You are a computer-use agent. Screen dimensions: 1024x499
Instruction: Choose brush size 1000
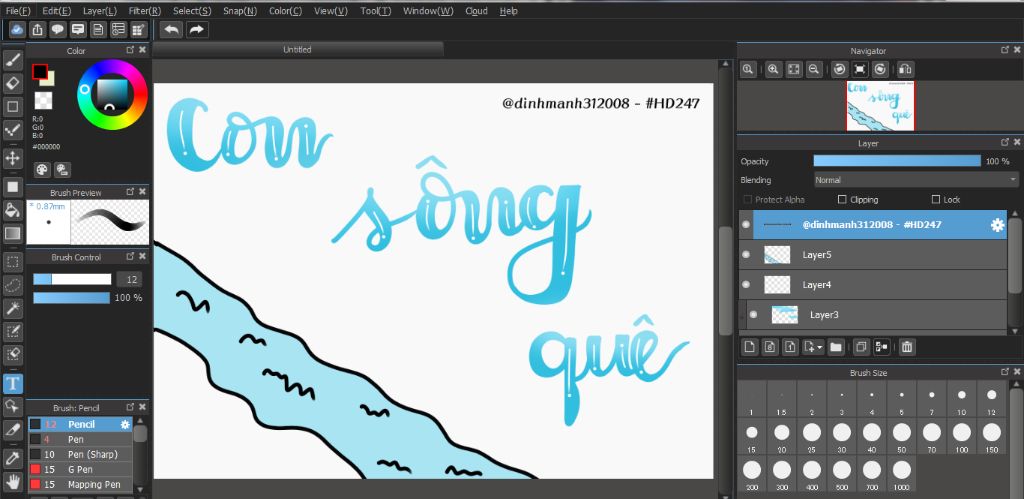901,473
